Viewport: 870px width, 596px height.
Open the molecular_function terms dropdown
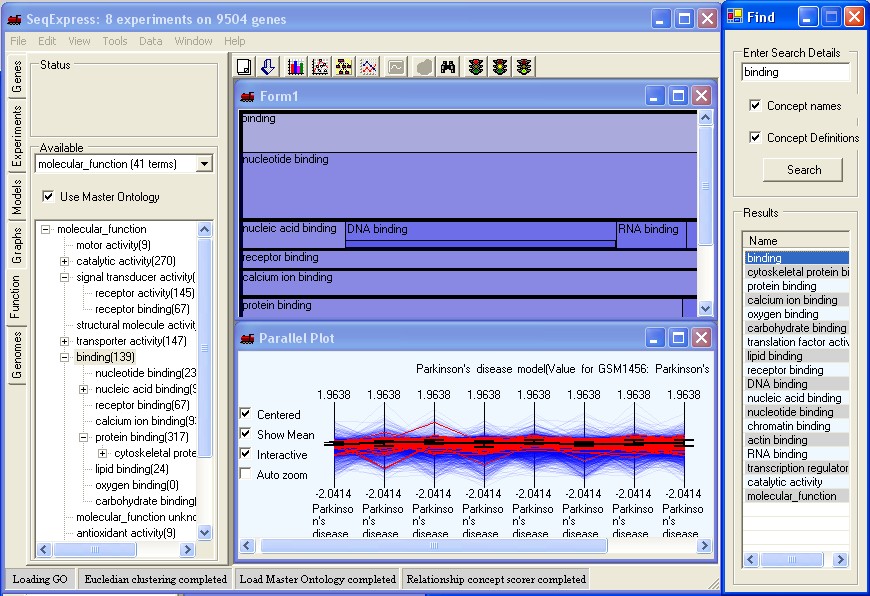(204, 164)
